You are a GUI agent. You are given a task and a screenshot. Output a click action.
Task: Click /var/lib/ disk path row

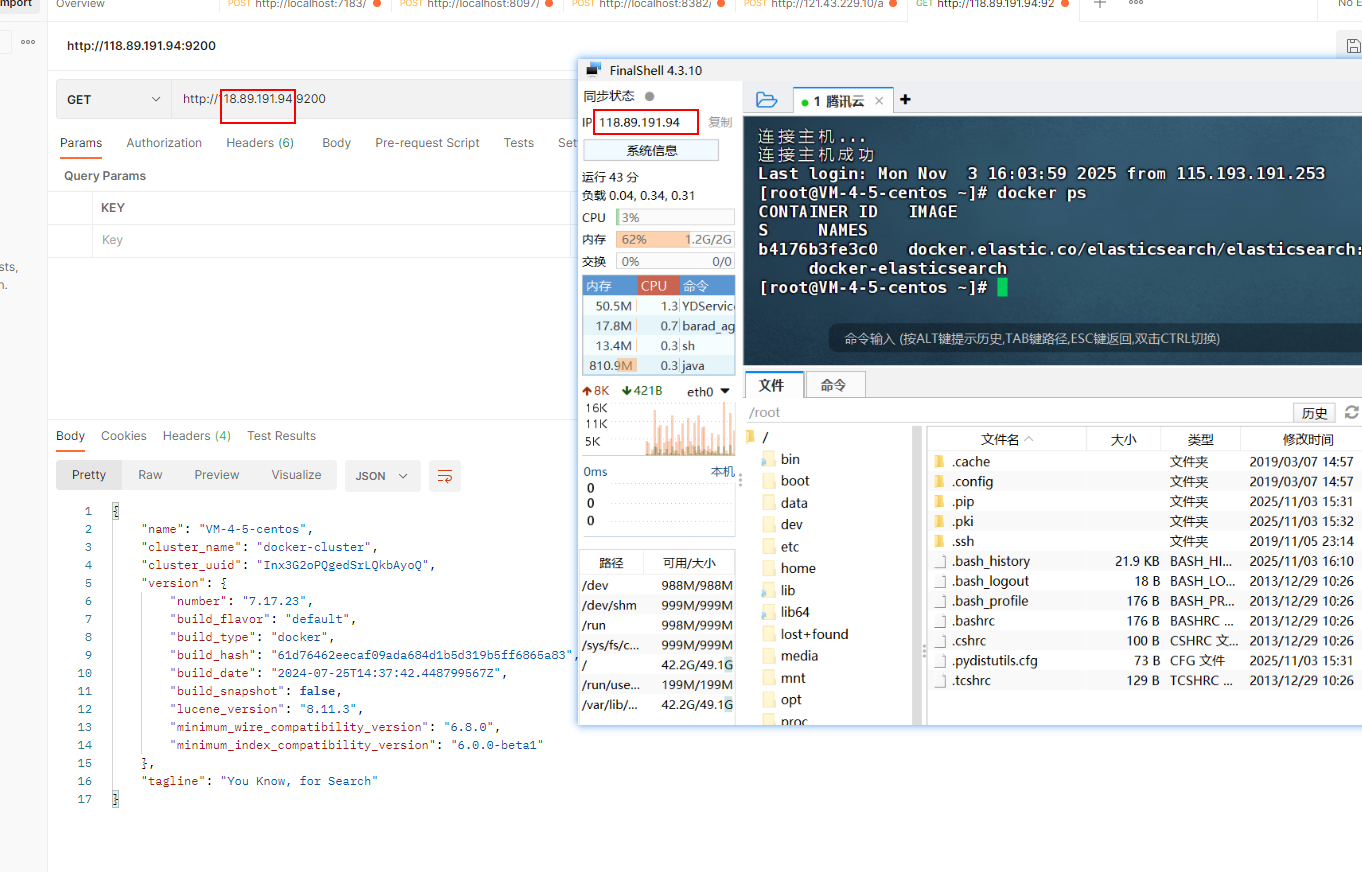(657, 705)
